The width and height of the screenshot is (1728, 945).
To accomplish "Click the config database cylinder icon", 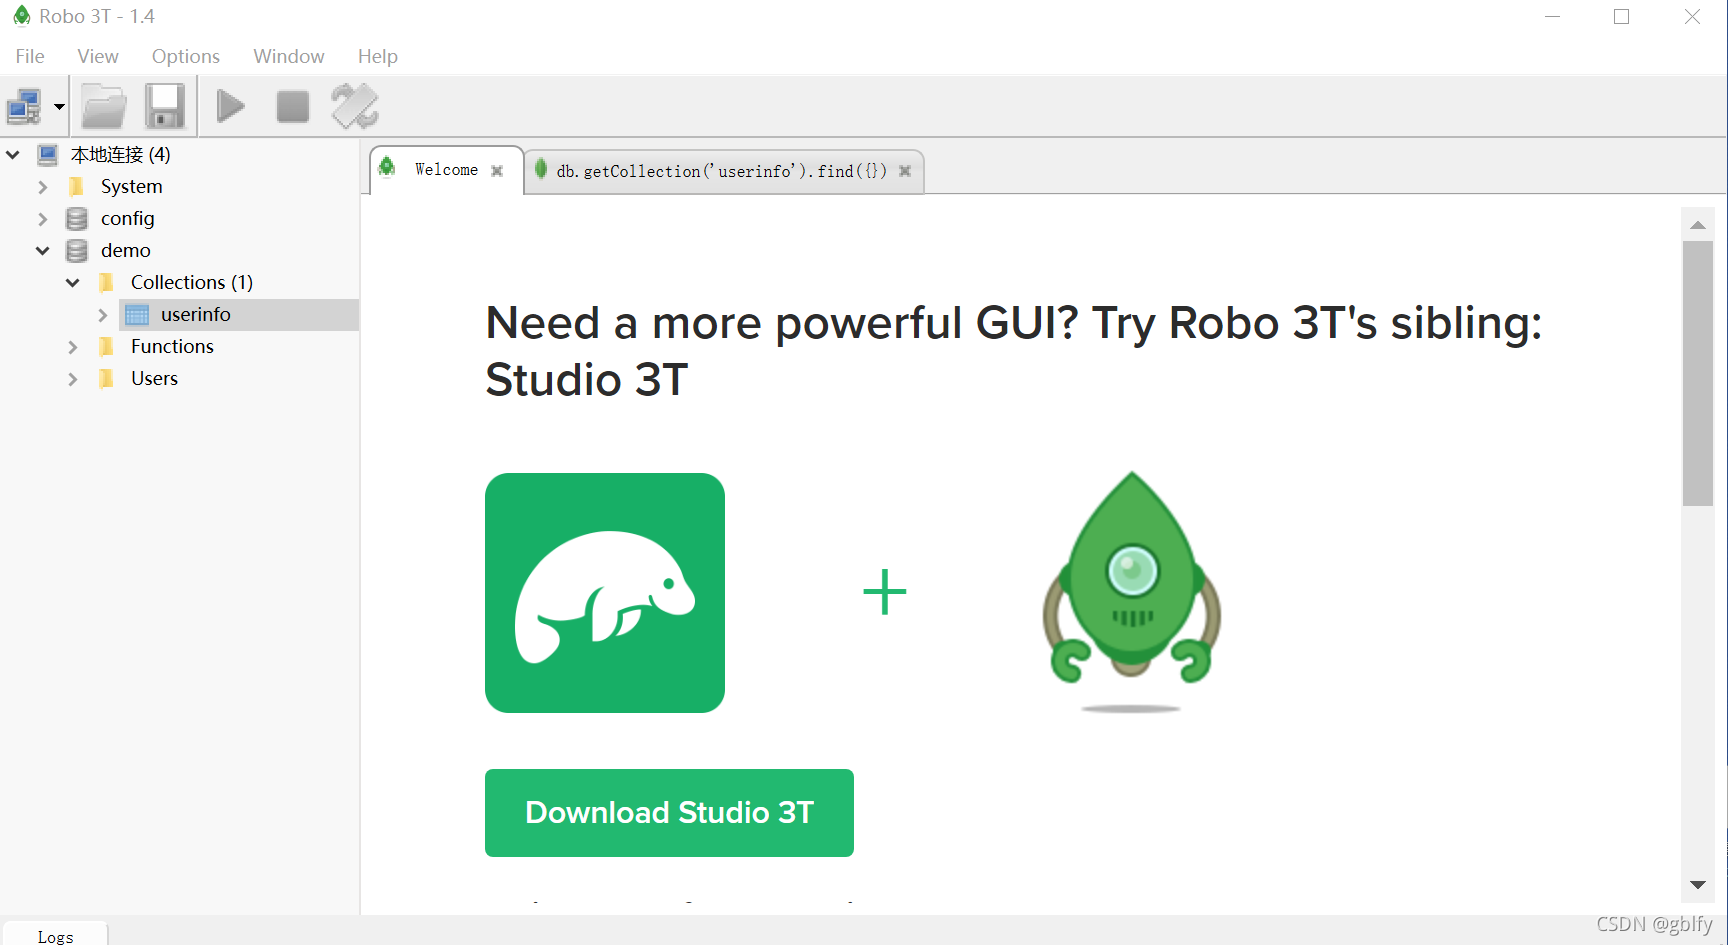I will pyautogui.click(x=77, y=219).
